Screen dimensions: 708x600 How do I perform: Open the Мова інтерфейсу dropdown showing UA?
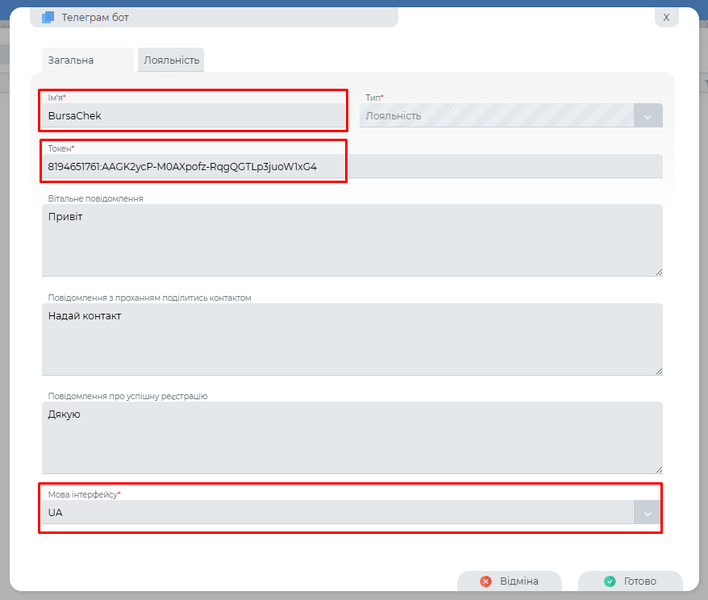337,512
